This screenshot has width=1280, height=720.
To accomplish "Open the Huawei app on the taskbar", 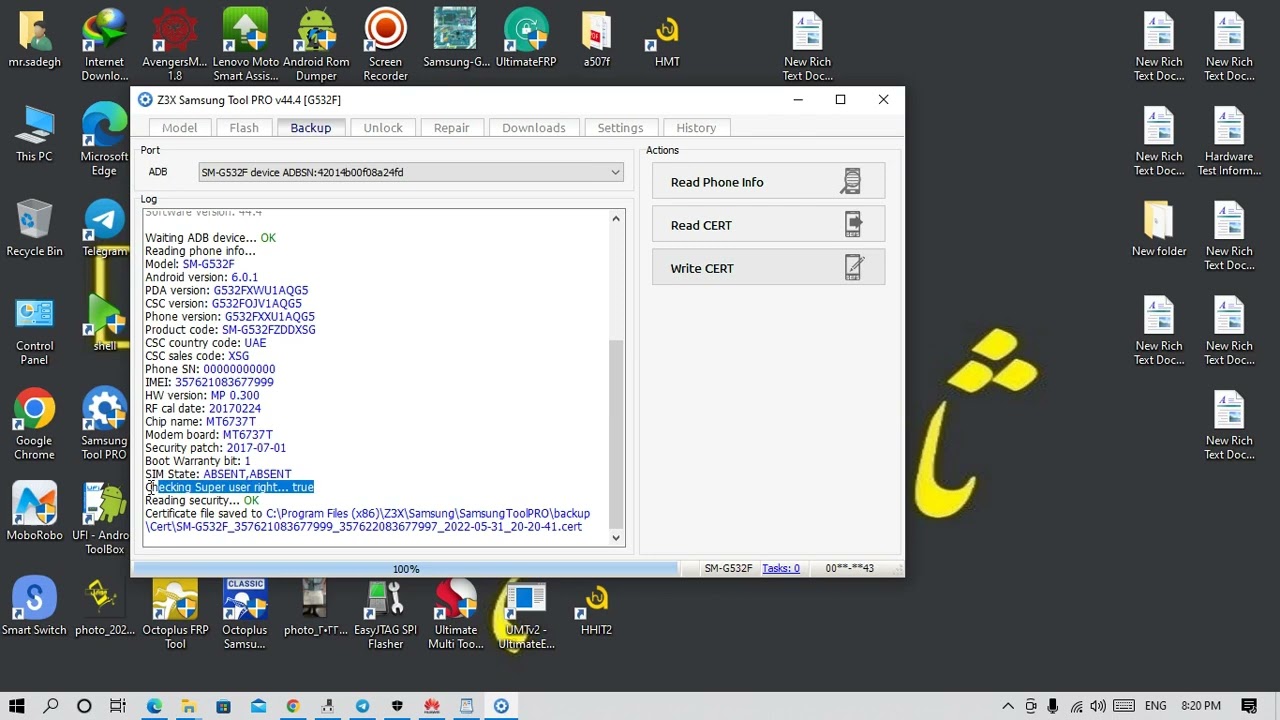I will tap(431, 706).
